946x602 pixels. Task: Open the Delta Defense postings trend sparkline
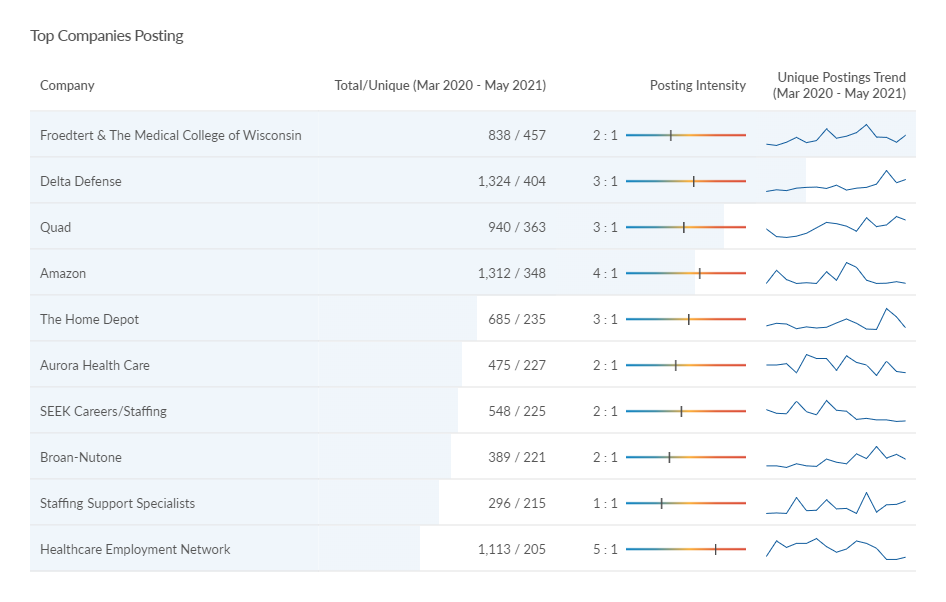[836, 181]
